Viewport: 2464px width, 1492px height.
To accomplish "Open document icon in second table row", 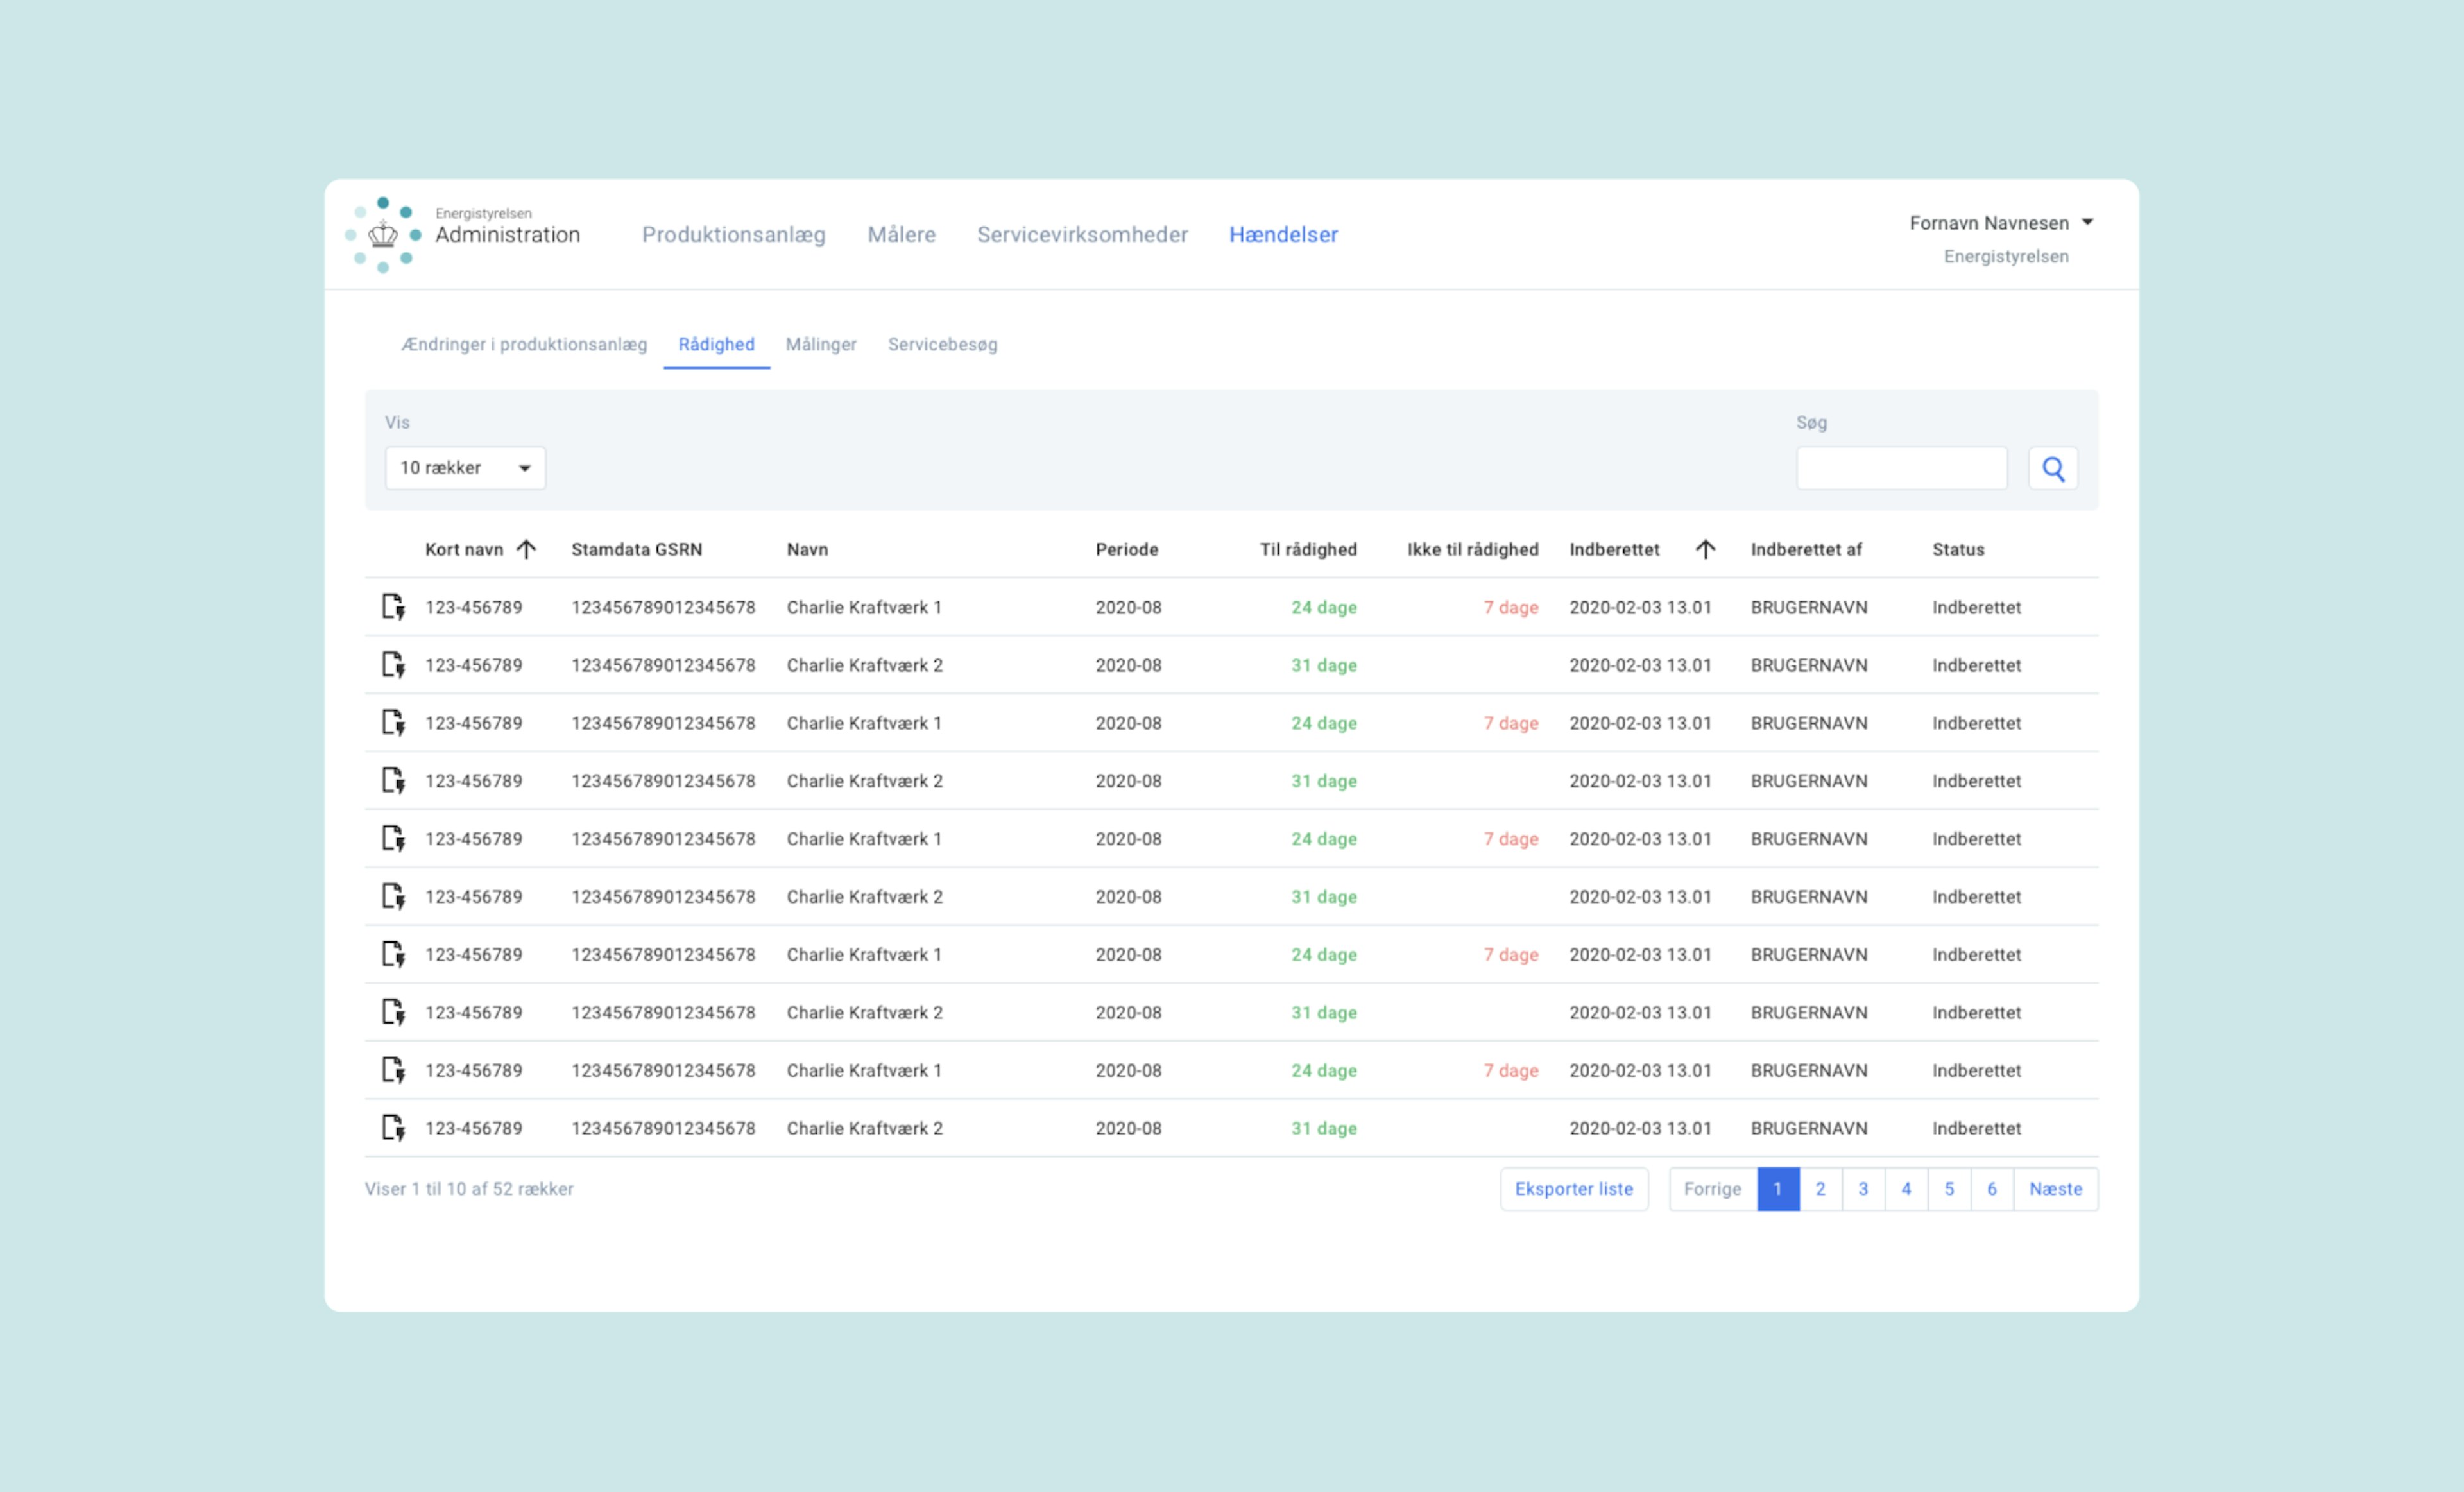I will point(393,665).
